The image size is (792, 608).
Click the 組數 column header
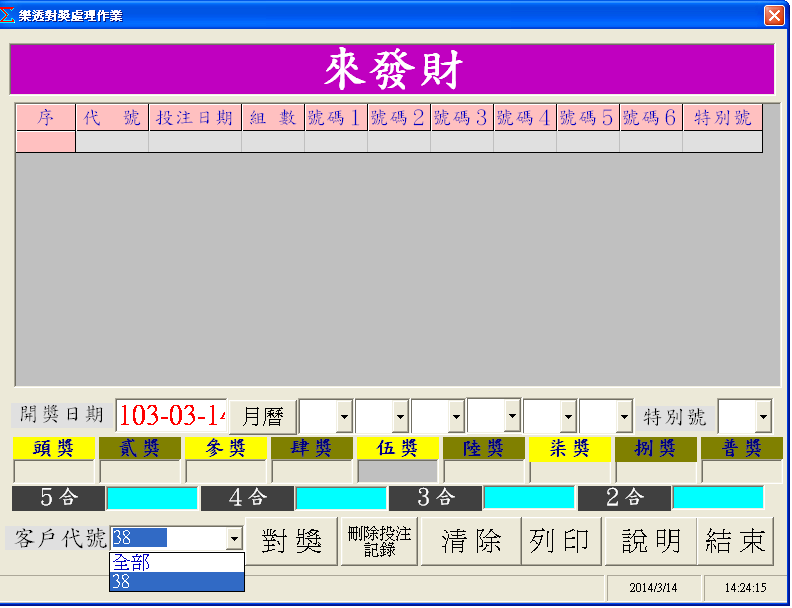click(273, 118)
